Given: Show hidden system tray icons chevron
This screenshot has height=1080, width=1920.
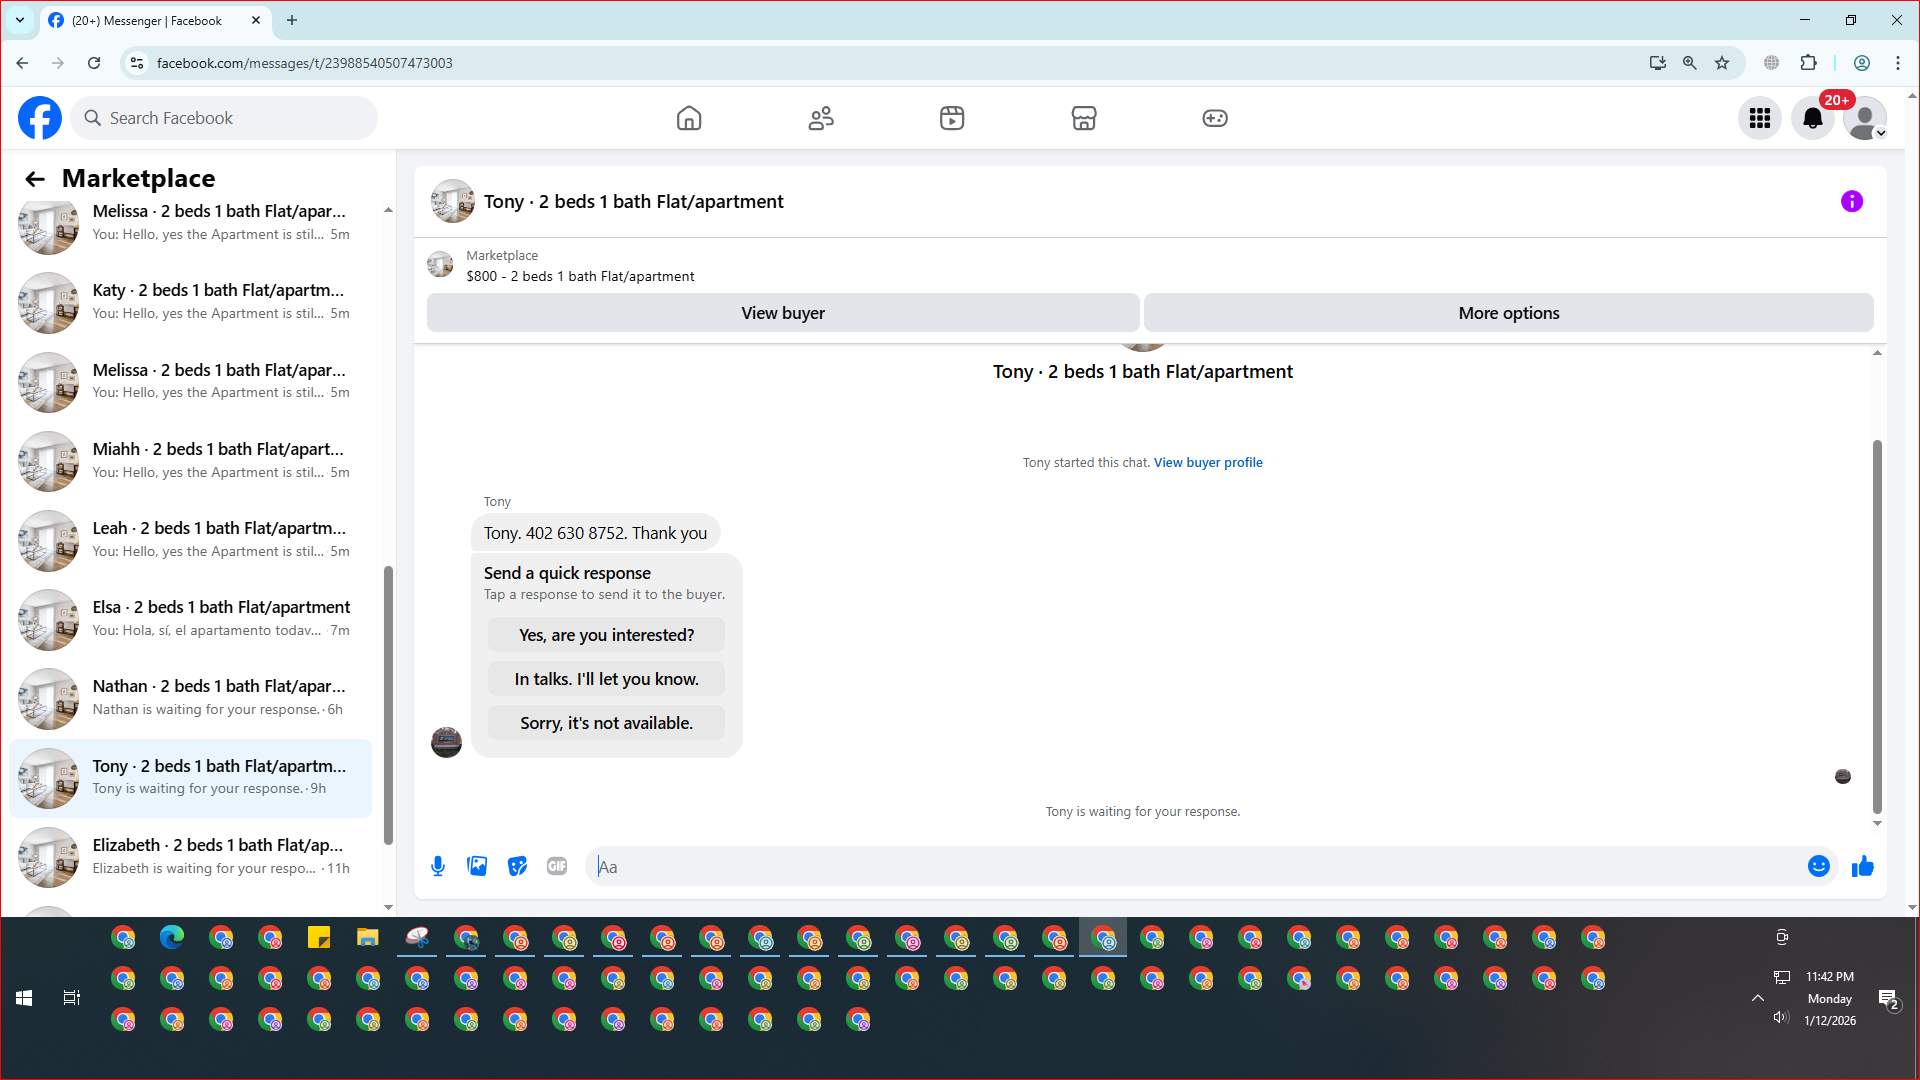Looking at the screenshot, I should pyautogui.click(x=1757, y=998).
